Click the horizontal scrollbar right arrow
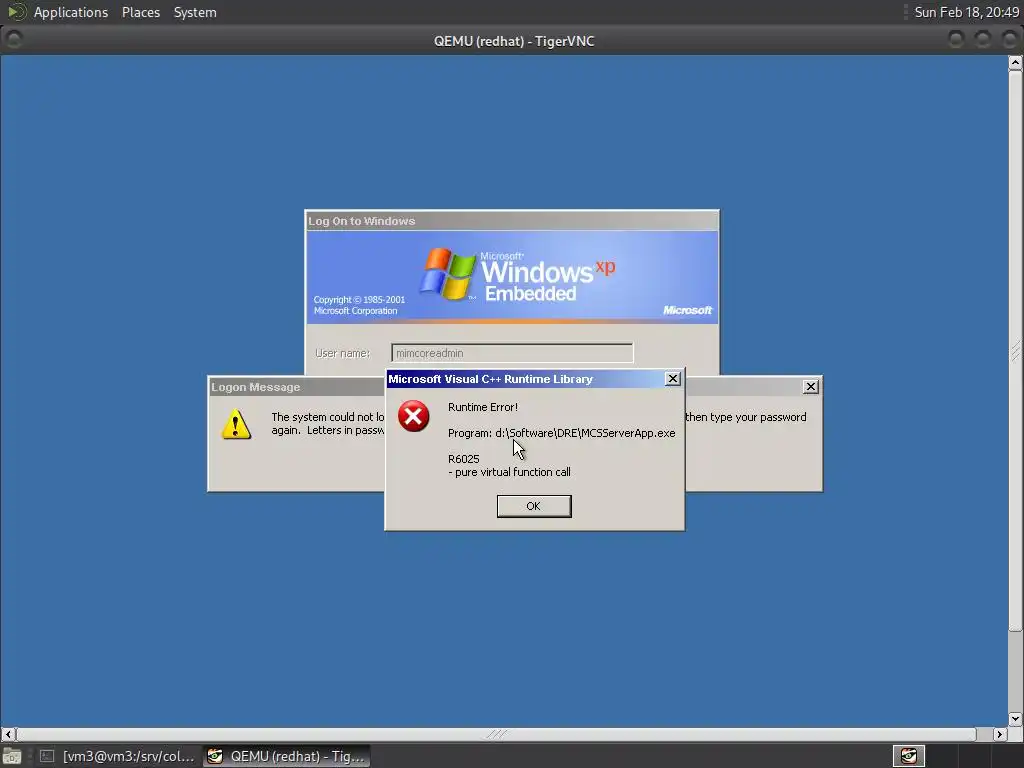 999,734
